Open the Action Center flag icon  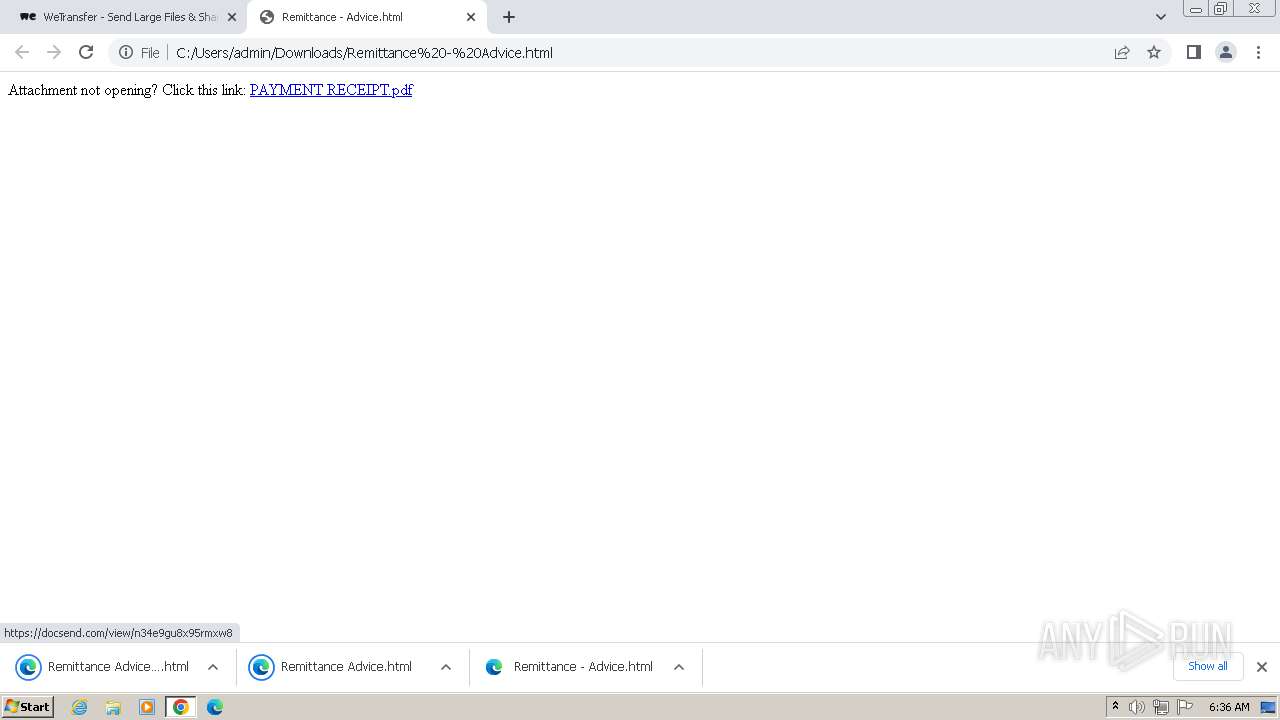point(1185,707)
